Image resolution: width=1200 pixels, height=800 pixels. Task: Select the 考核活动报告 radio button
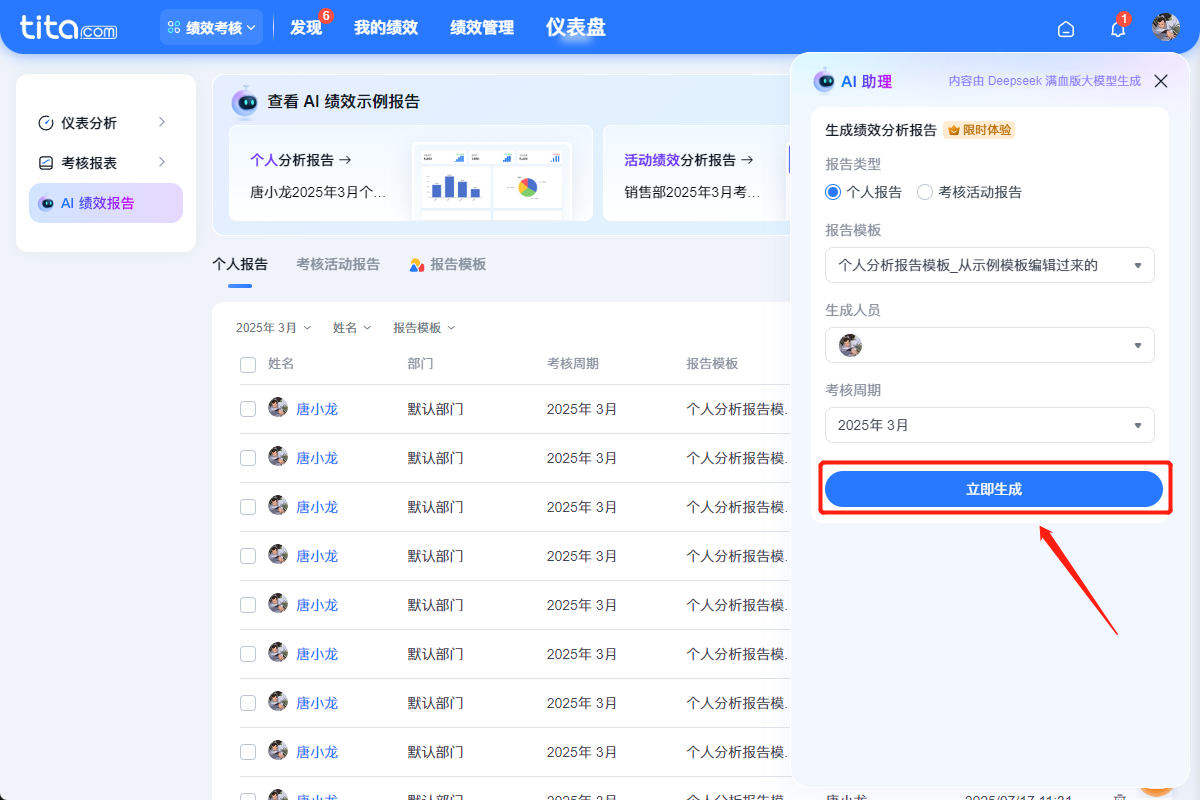[x=924, y=192]
